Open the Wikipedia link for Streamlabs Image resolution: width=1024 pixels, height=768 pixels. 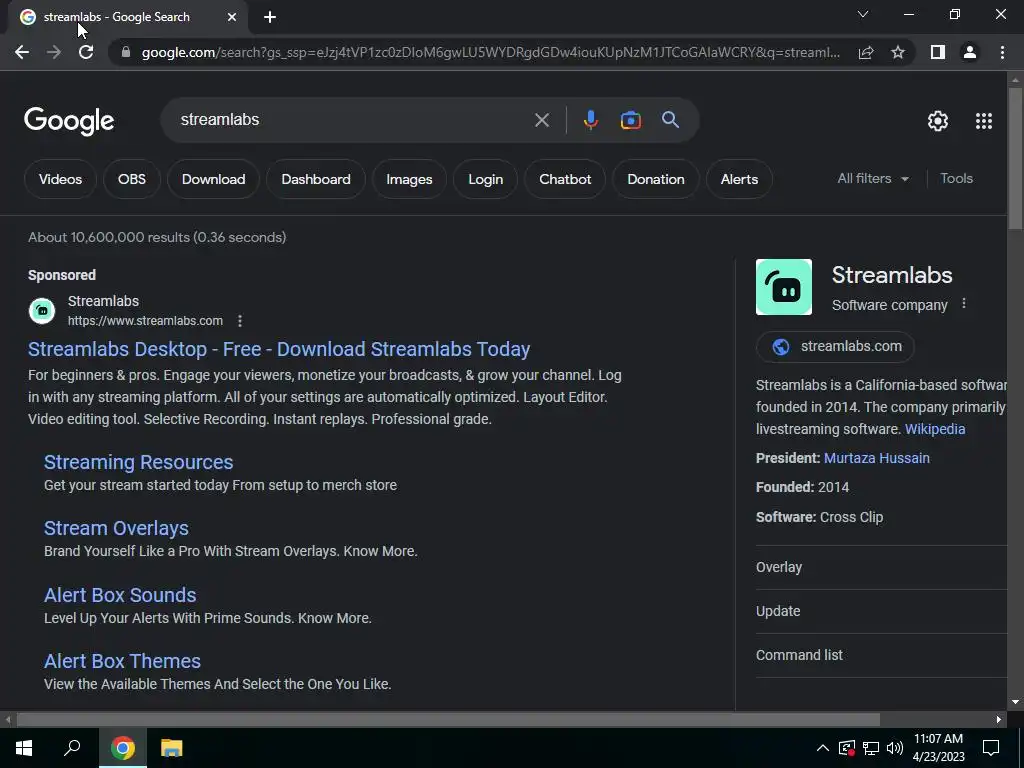click(935, 429)
